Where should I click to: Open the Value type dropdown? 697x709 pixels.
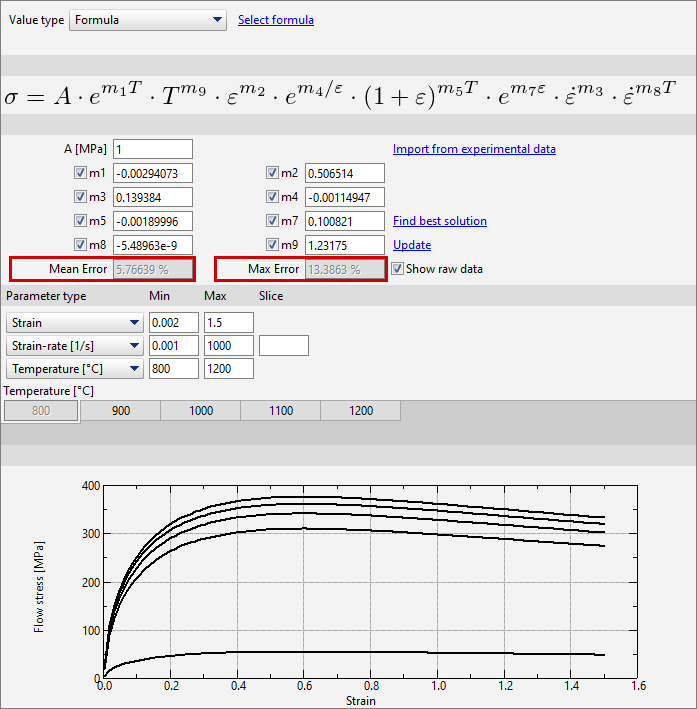point(148,20)
